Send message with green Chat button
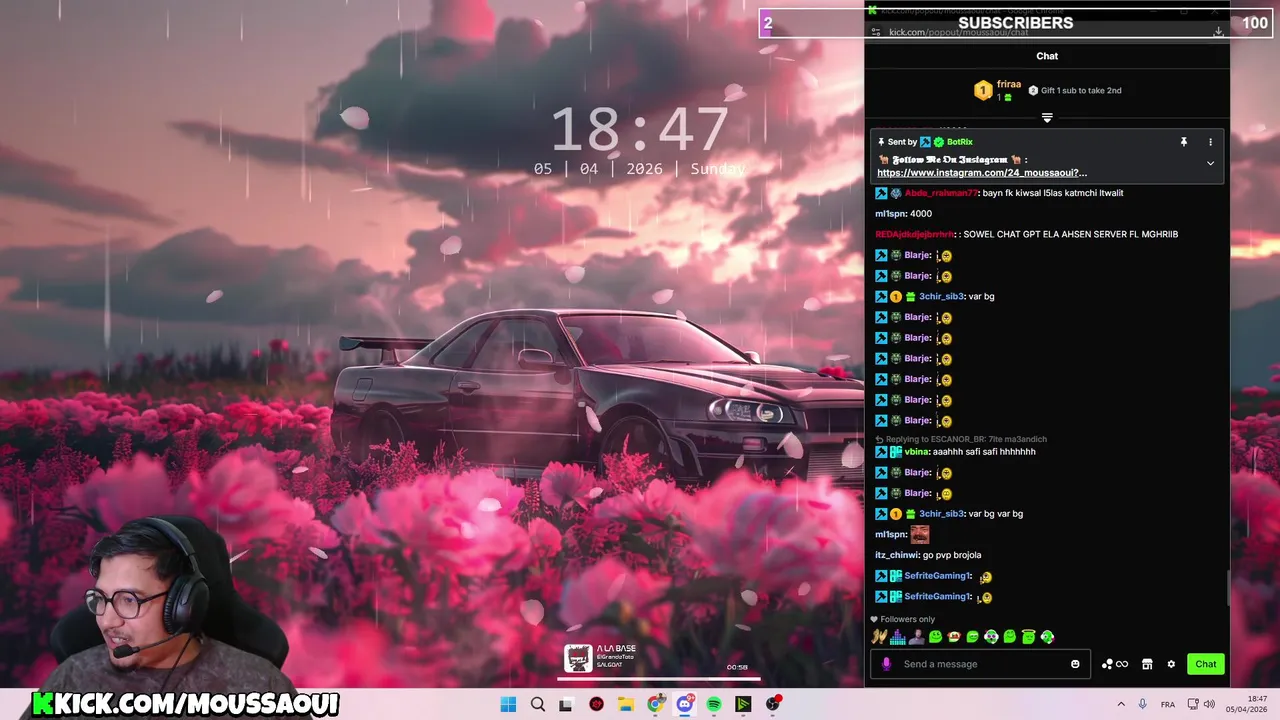The width and height of the screenshot is (1280, 720). click(1206, 664)
